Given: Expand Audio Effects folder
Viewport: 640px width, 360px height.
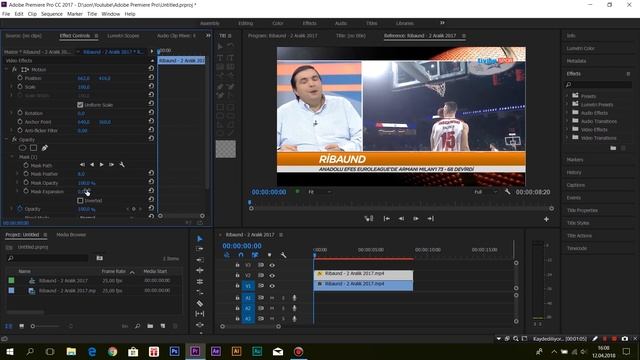Looking at the screenshot, I should click(567, 113).
